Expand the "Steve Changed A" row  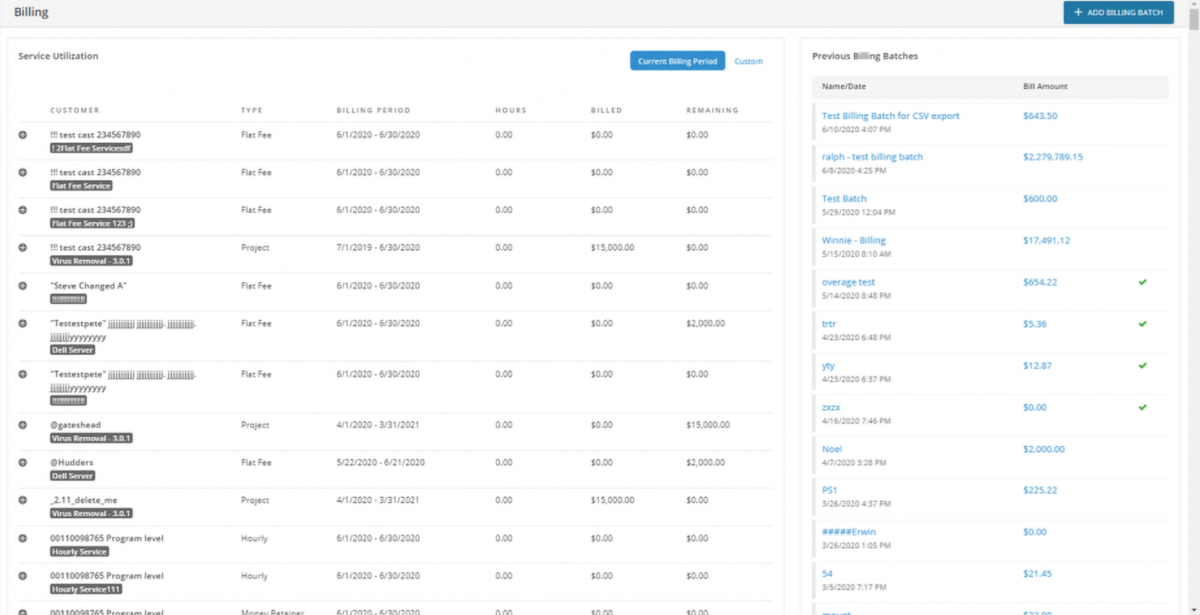coord(23,286)
